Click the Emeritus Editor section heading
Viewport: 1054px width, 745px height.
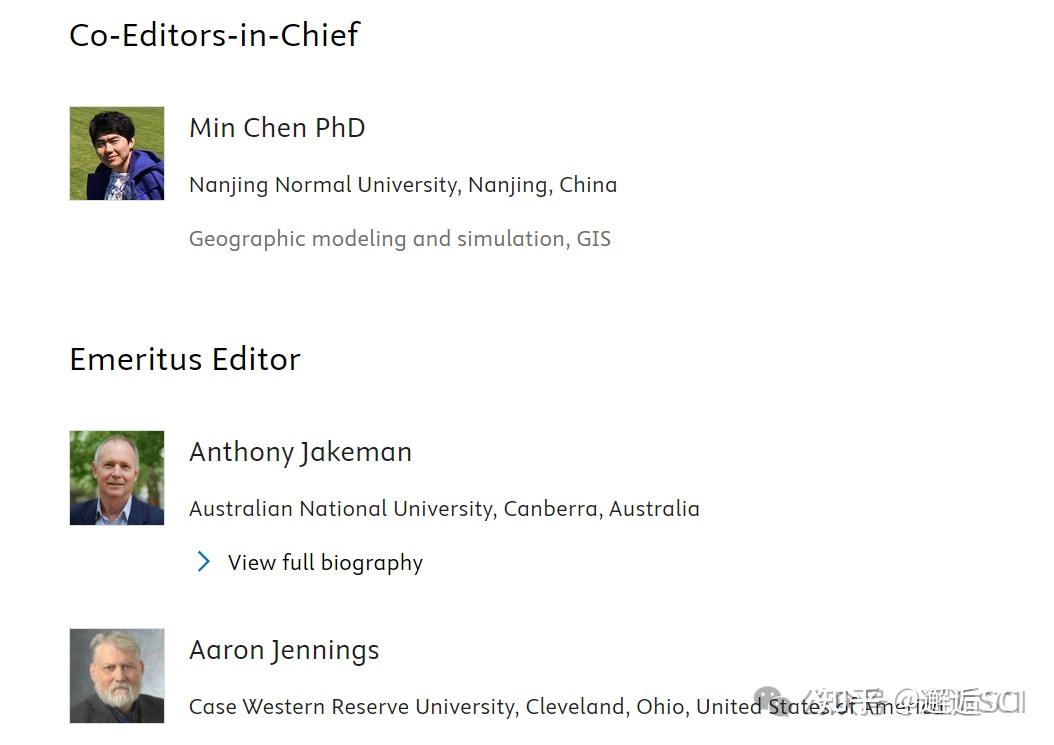[185, 359]
